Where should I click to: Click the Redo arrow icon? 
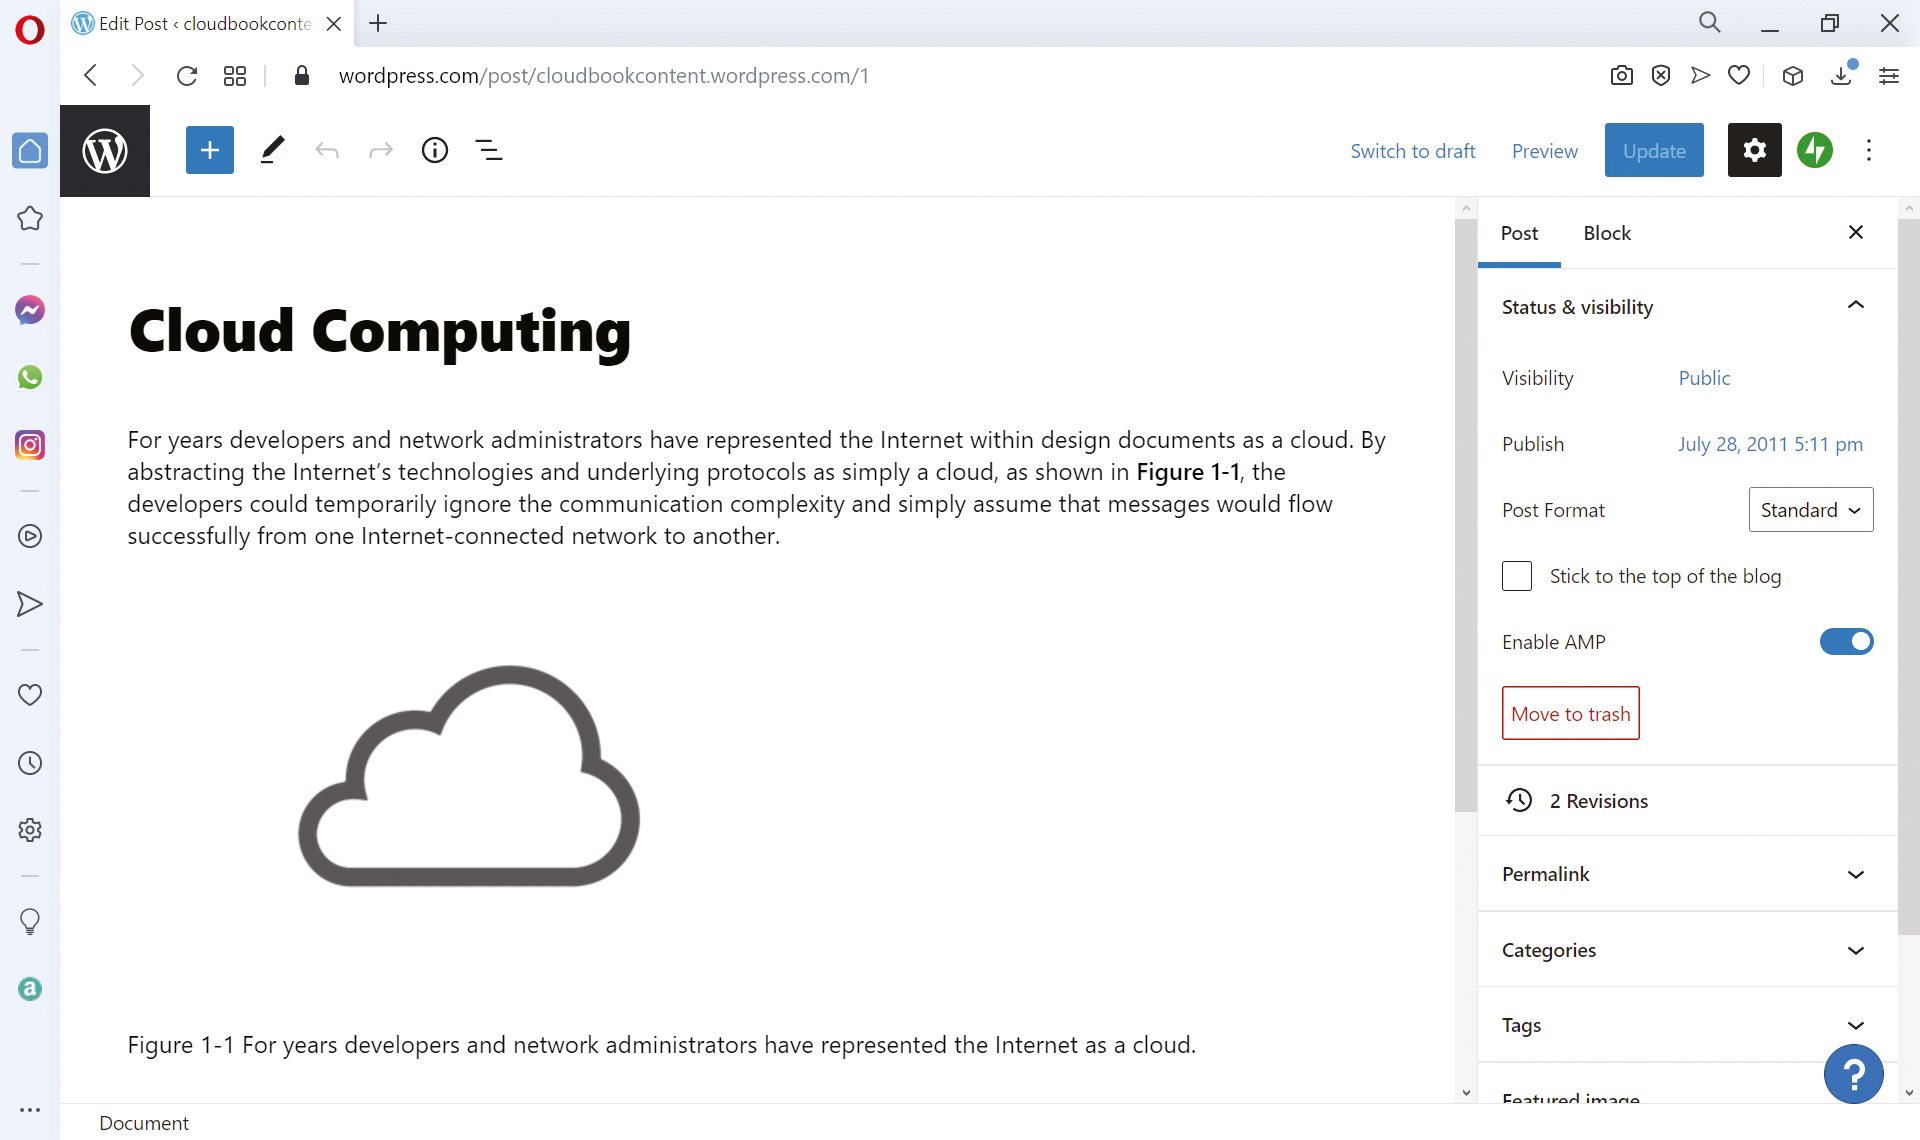[x=379, y=149]
